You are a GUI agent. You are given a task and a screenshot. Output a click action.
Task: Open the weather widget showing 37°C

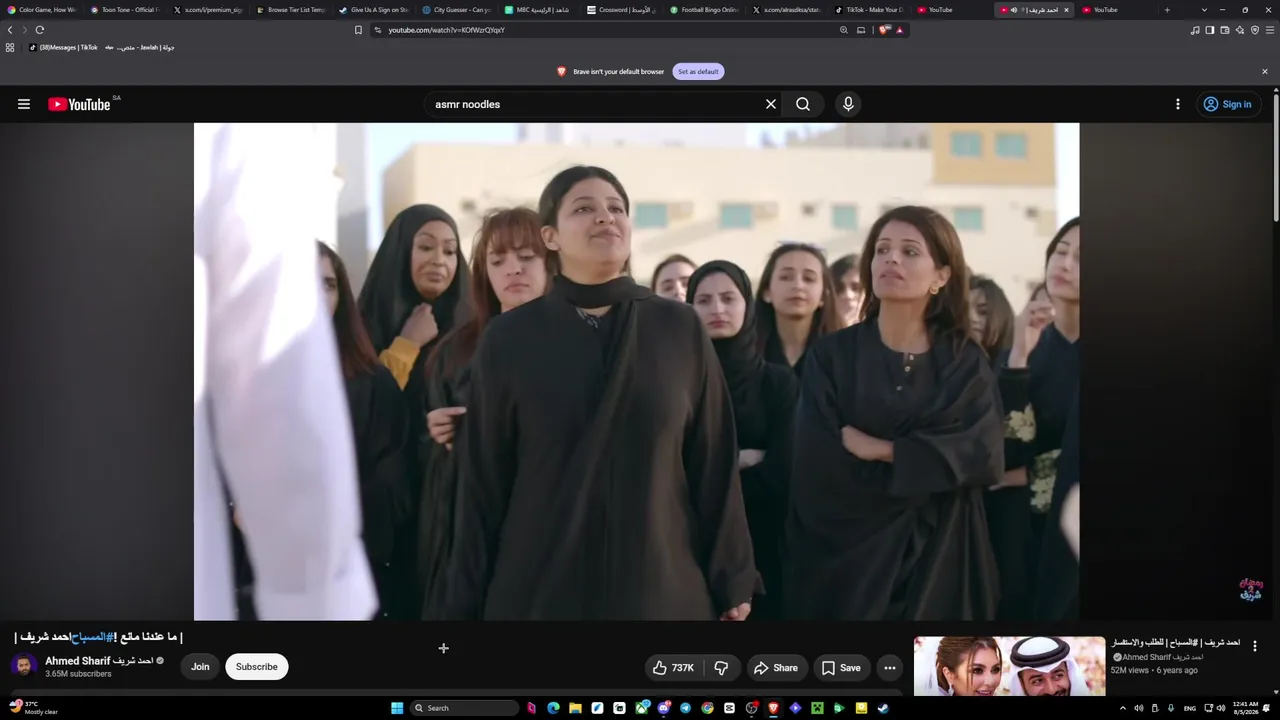coord(35,708)
